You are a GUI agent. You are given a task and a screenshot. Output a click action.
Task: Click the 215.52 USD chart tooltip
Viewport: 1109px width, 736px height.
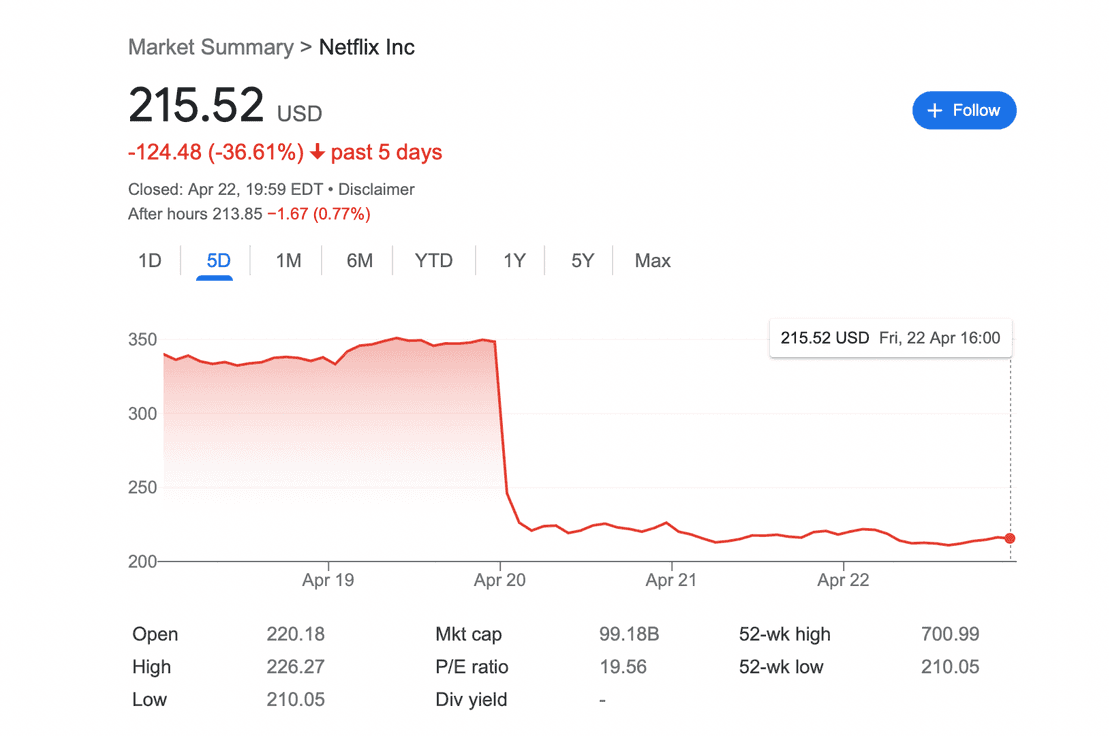tap(890, 338)
